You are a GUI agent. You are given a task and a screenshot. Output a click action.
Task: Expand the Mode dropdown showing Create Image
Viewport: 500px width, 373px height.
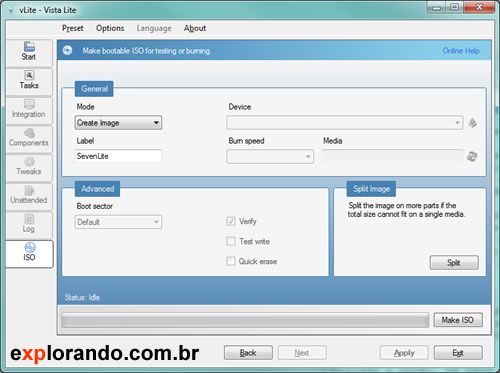[118, 123]
